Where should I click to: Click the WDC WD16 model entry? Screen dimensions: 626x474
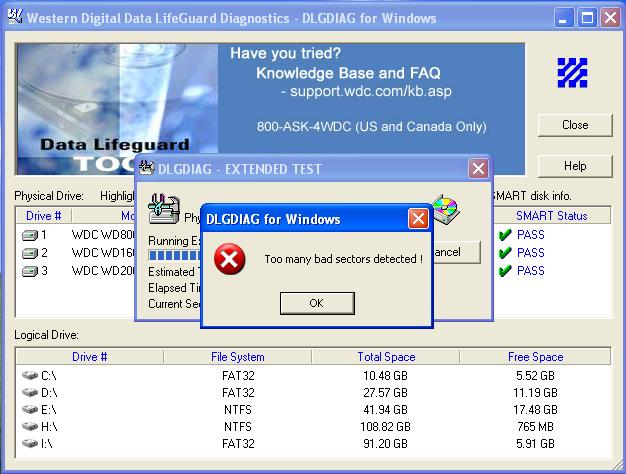[x=103, y=253]
